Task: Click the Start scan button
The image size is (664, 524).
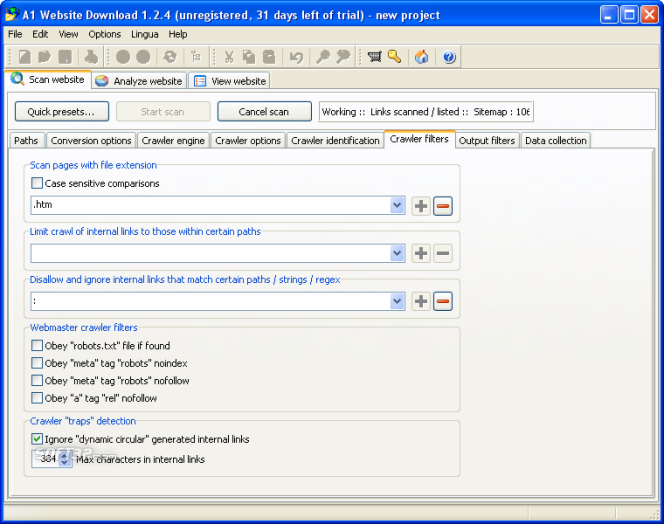Action: click(163, 111)
